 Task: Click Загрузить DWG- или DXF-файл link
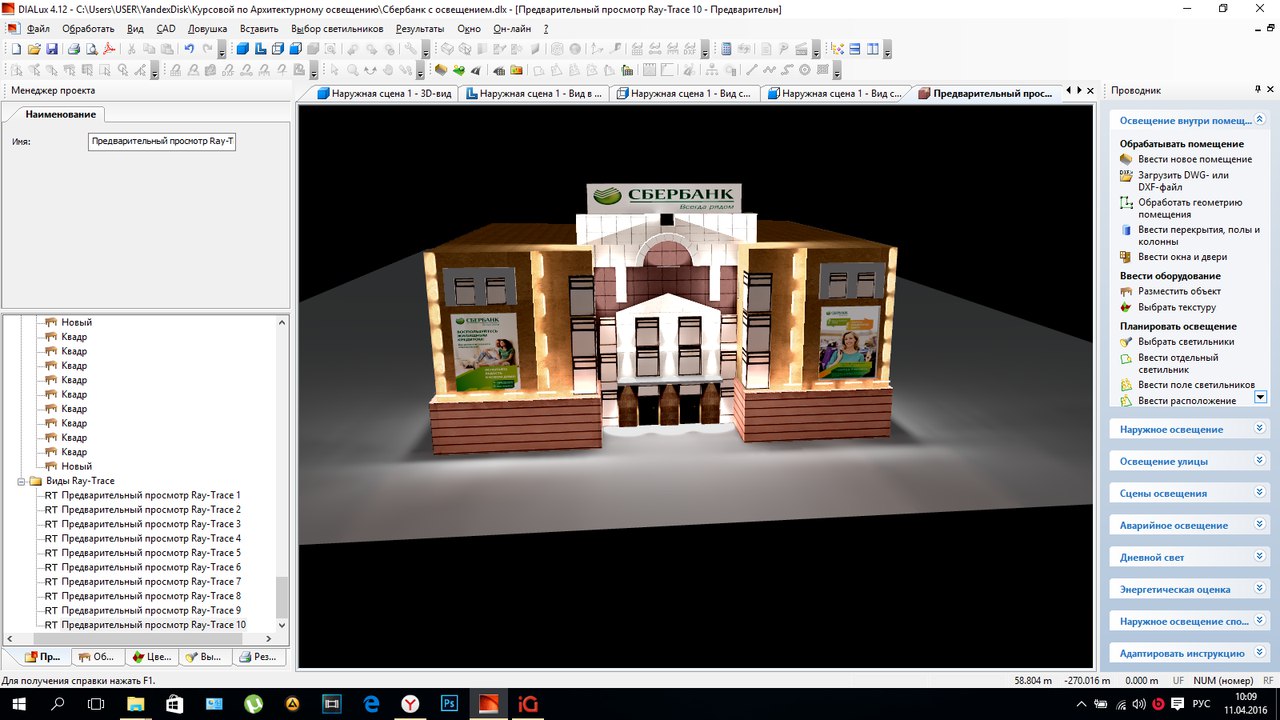coord(1183,181)
